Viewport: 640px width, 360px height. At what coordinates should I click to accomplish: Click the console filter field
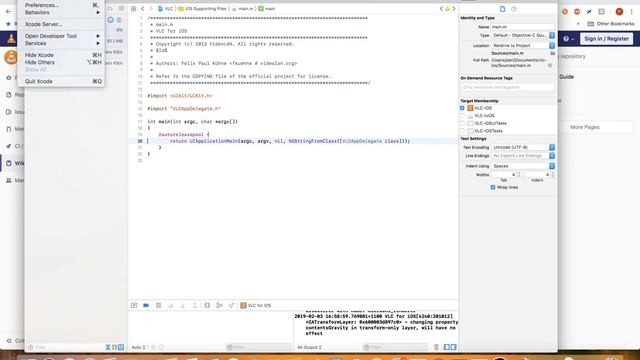[x=395, y=347]
